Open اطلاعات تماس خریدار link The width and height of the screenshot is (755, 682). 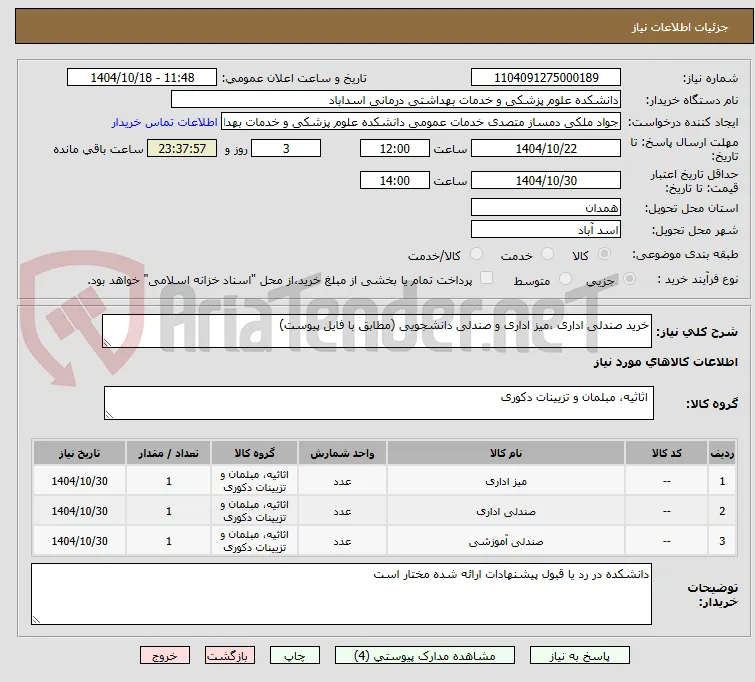[165, 122]
